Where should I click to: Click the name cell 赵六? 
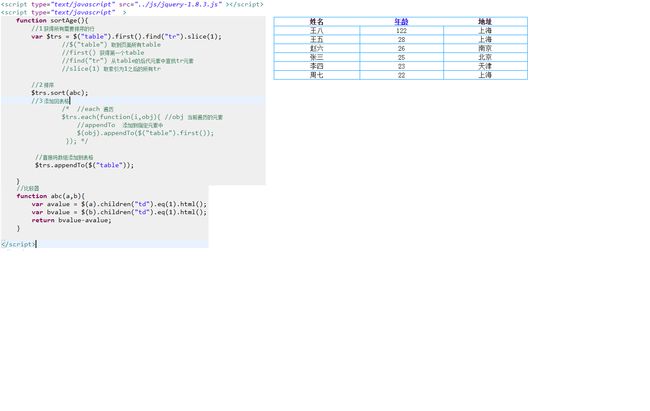pyautogui.click(x=317, y=49)
